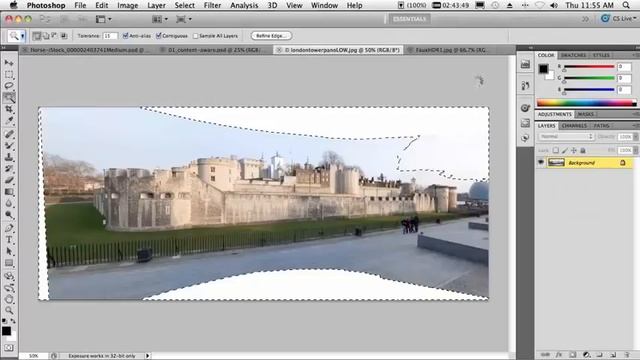640x360 pixels.
Task: Select the 3D Object Rotate tool
Action: tap(9, 276)
